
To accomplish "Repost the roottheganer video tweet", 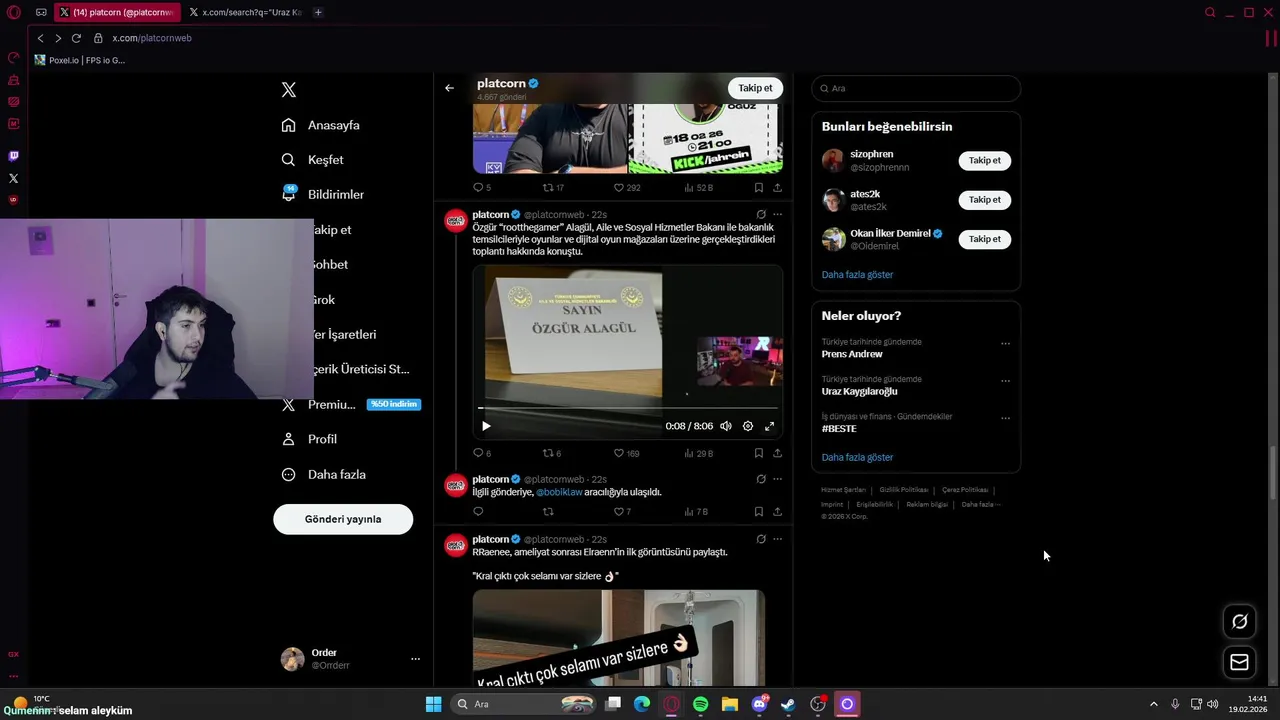I will click(x=552, y=453).
